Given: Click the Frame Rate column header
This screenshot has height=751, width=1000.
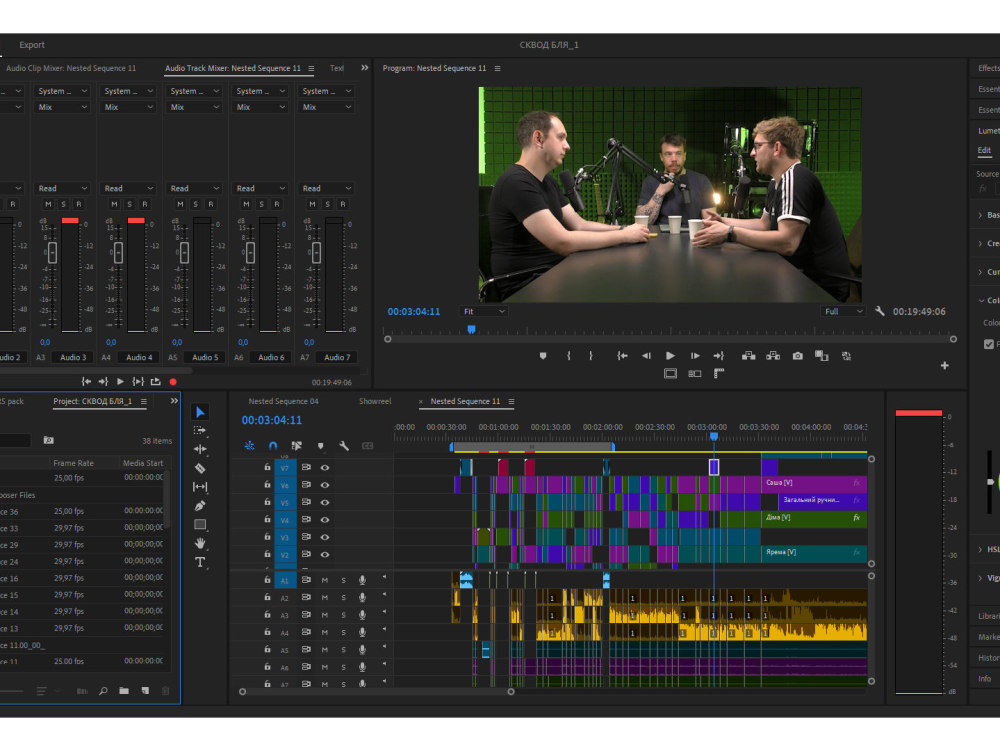Looking at the screenshot, I should pyautogui.click(x=73, y=463).
